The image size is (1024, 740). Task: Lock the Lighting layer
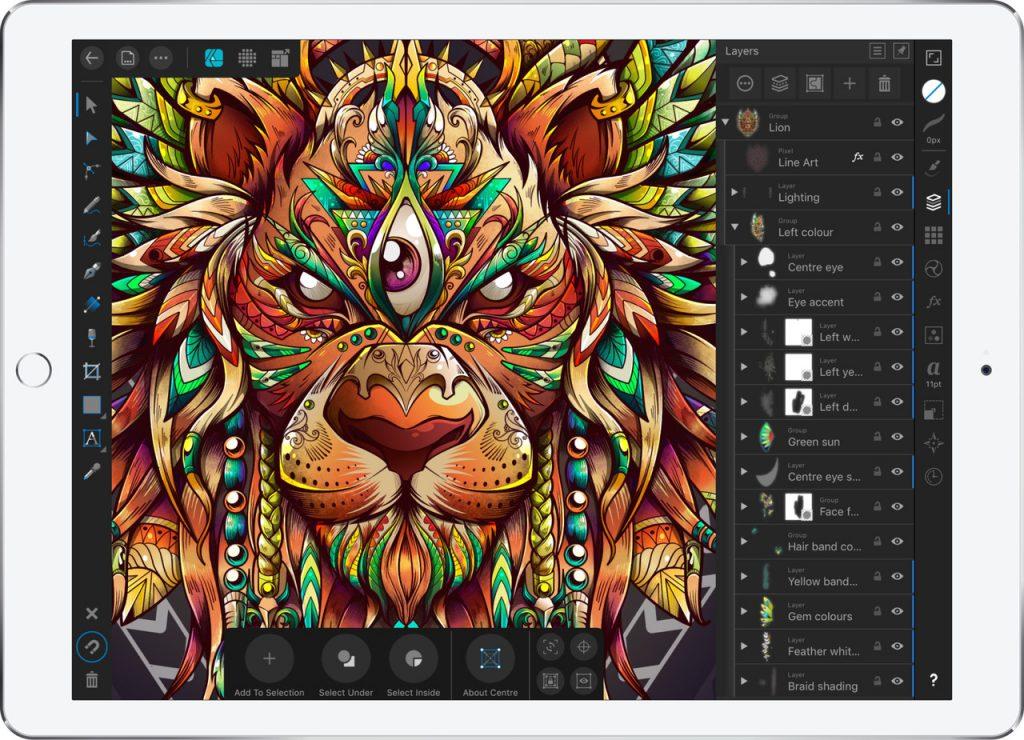tap(877, 192)
